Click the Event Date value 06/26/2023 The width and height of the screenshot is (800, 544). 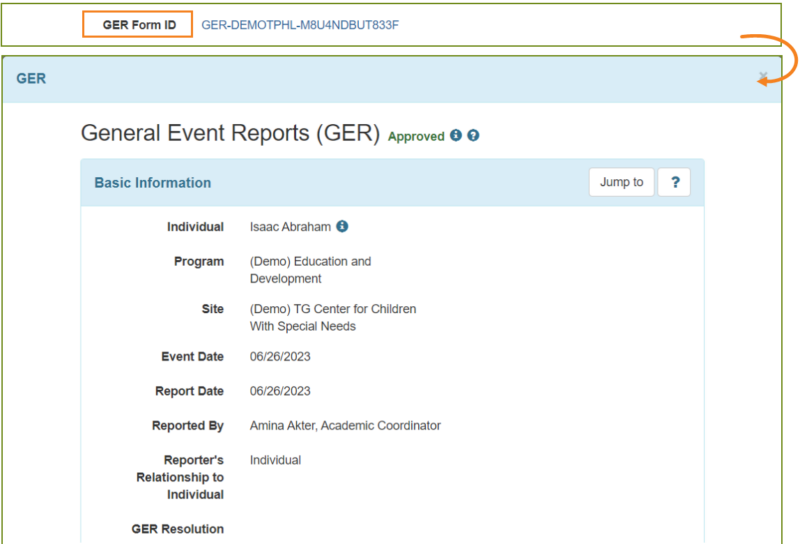[280, 357]
